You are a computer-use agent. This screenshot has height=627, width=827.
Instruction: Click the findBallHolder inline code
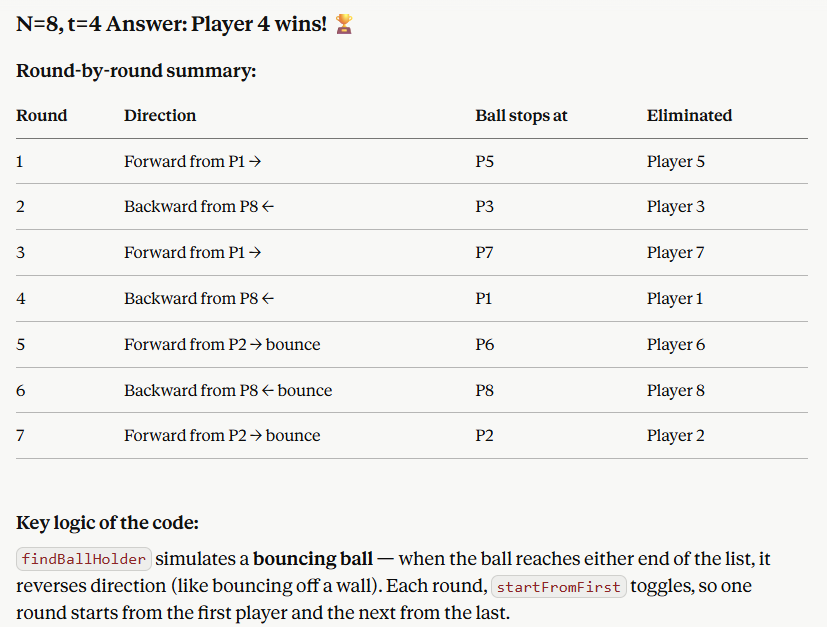tap(84, 559)
